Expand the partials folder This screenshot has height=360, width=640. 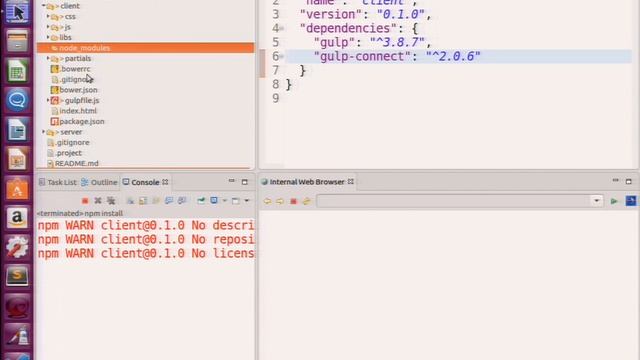pos(48,58)
